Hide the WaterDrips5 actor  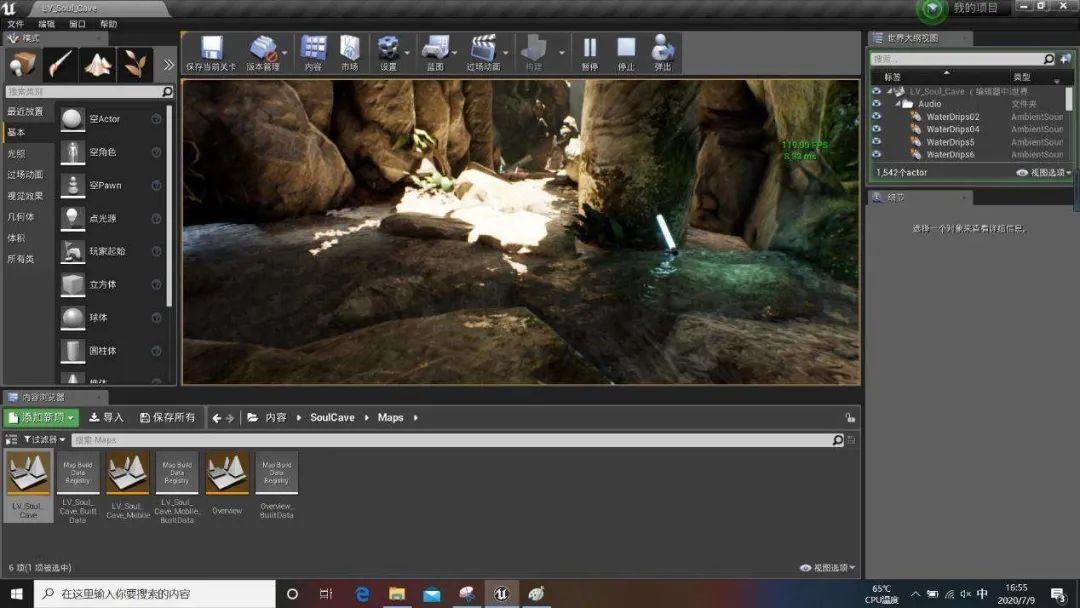coord(876,142)
